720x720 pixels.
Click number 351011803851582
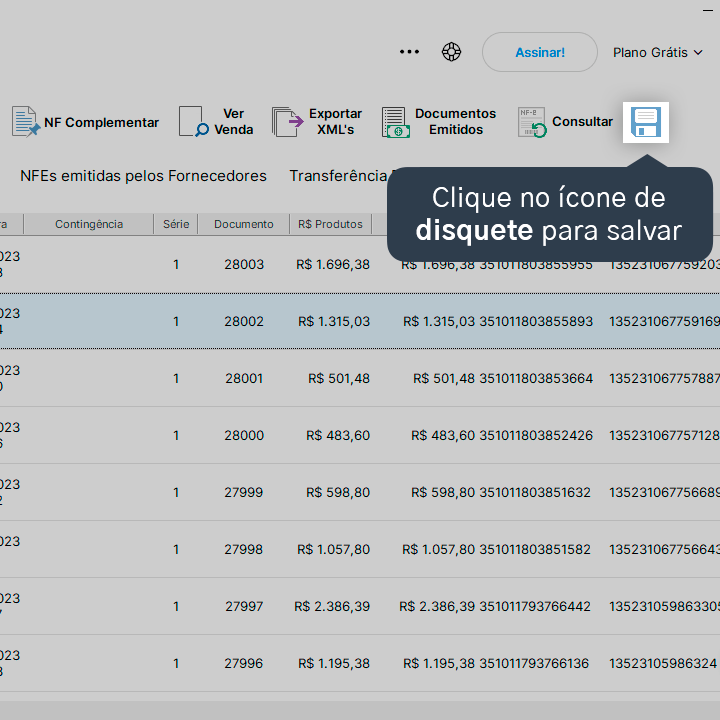tap(535, 549)
